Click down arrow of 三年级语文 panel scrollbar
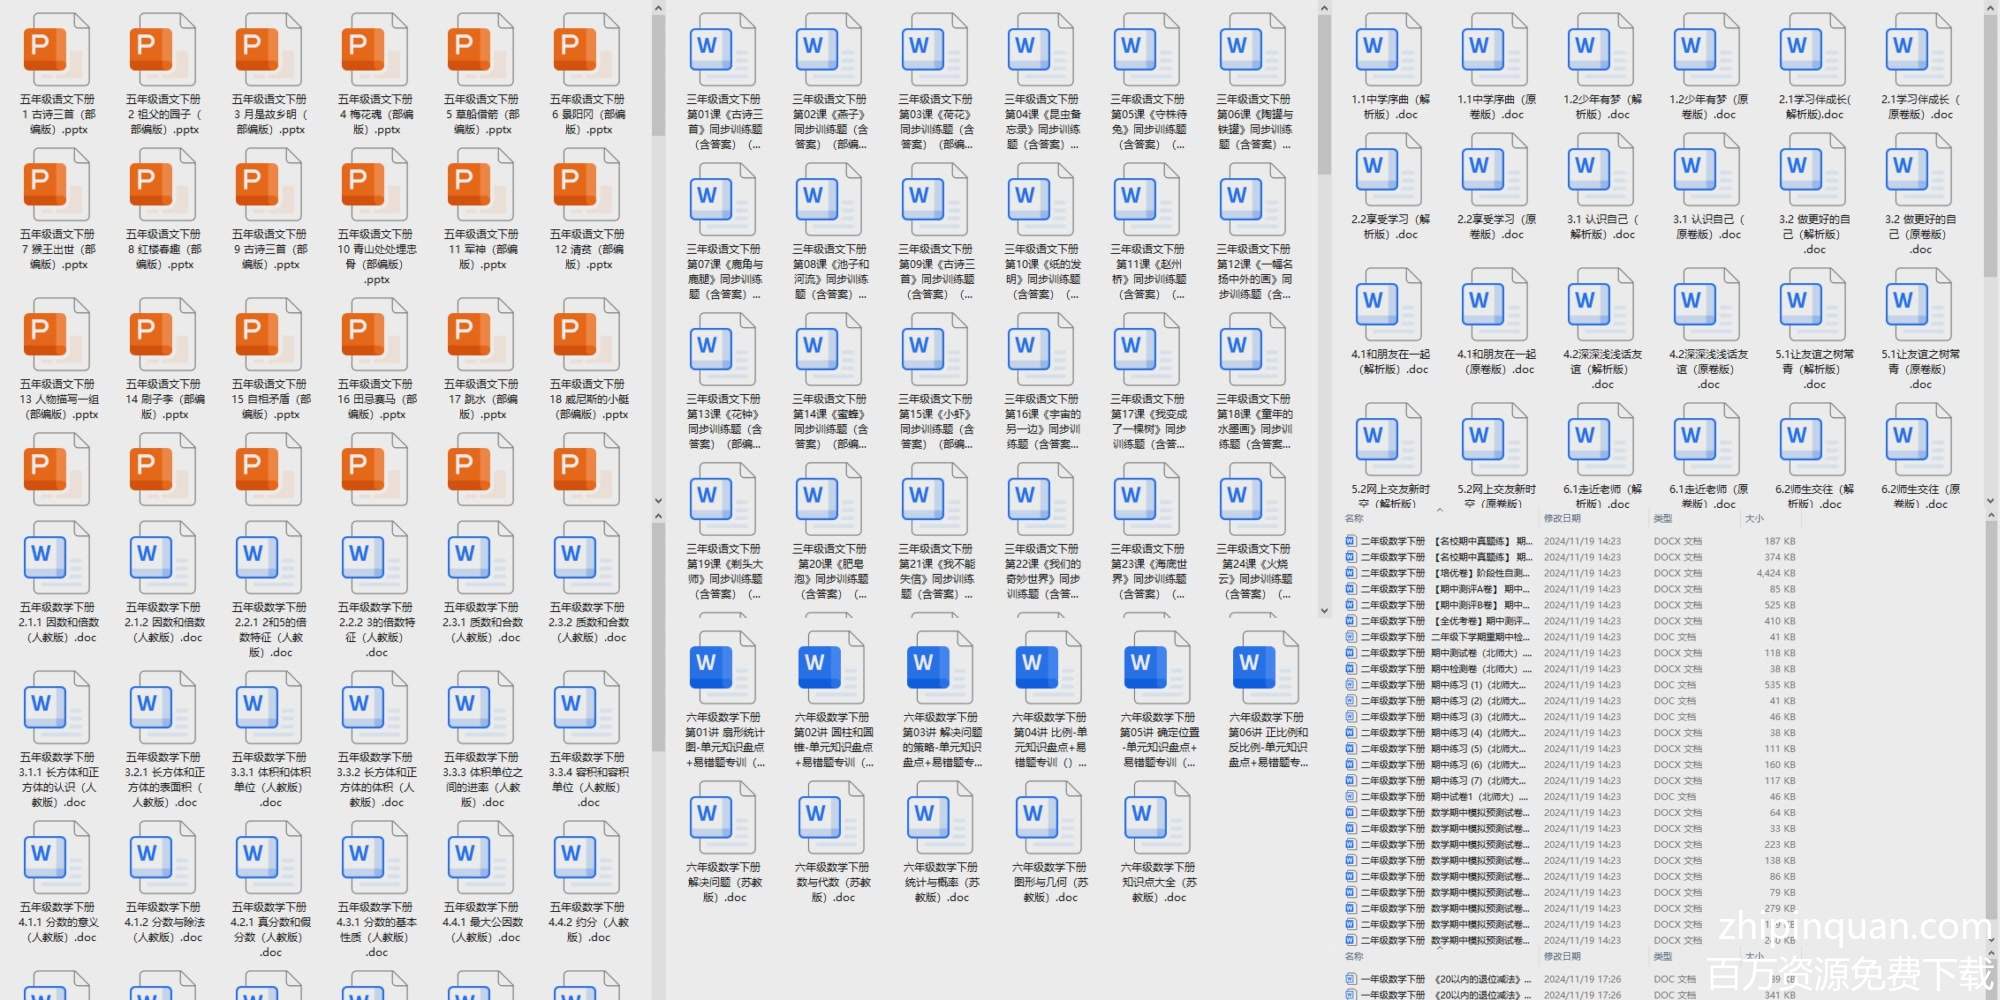 pyautogui.click(x=1324, y=610)
